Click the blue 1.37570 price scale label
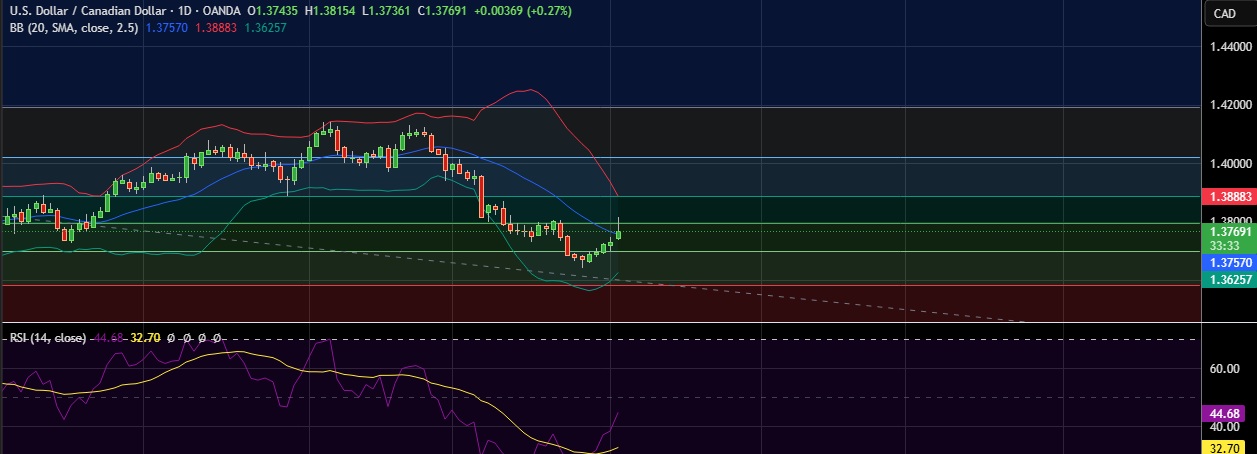Viewport: 1257px width, 454px height. pos(1228,262)
